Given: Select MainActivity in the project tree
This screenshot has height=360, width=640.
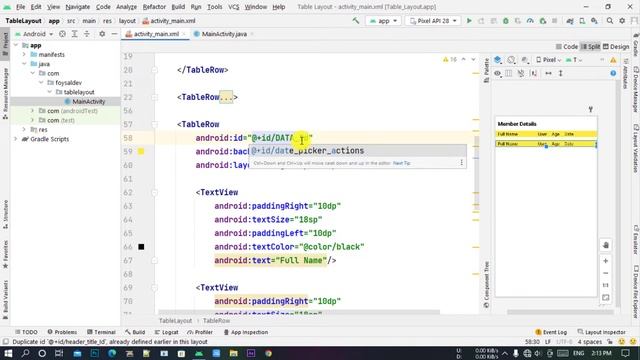Looking at the screenshot, I should pyautogui.click(x=89, y=102).
